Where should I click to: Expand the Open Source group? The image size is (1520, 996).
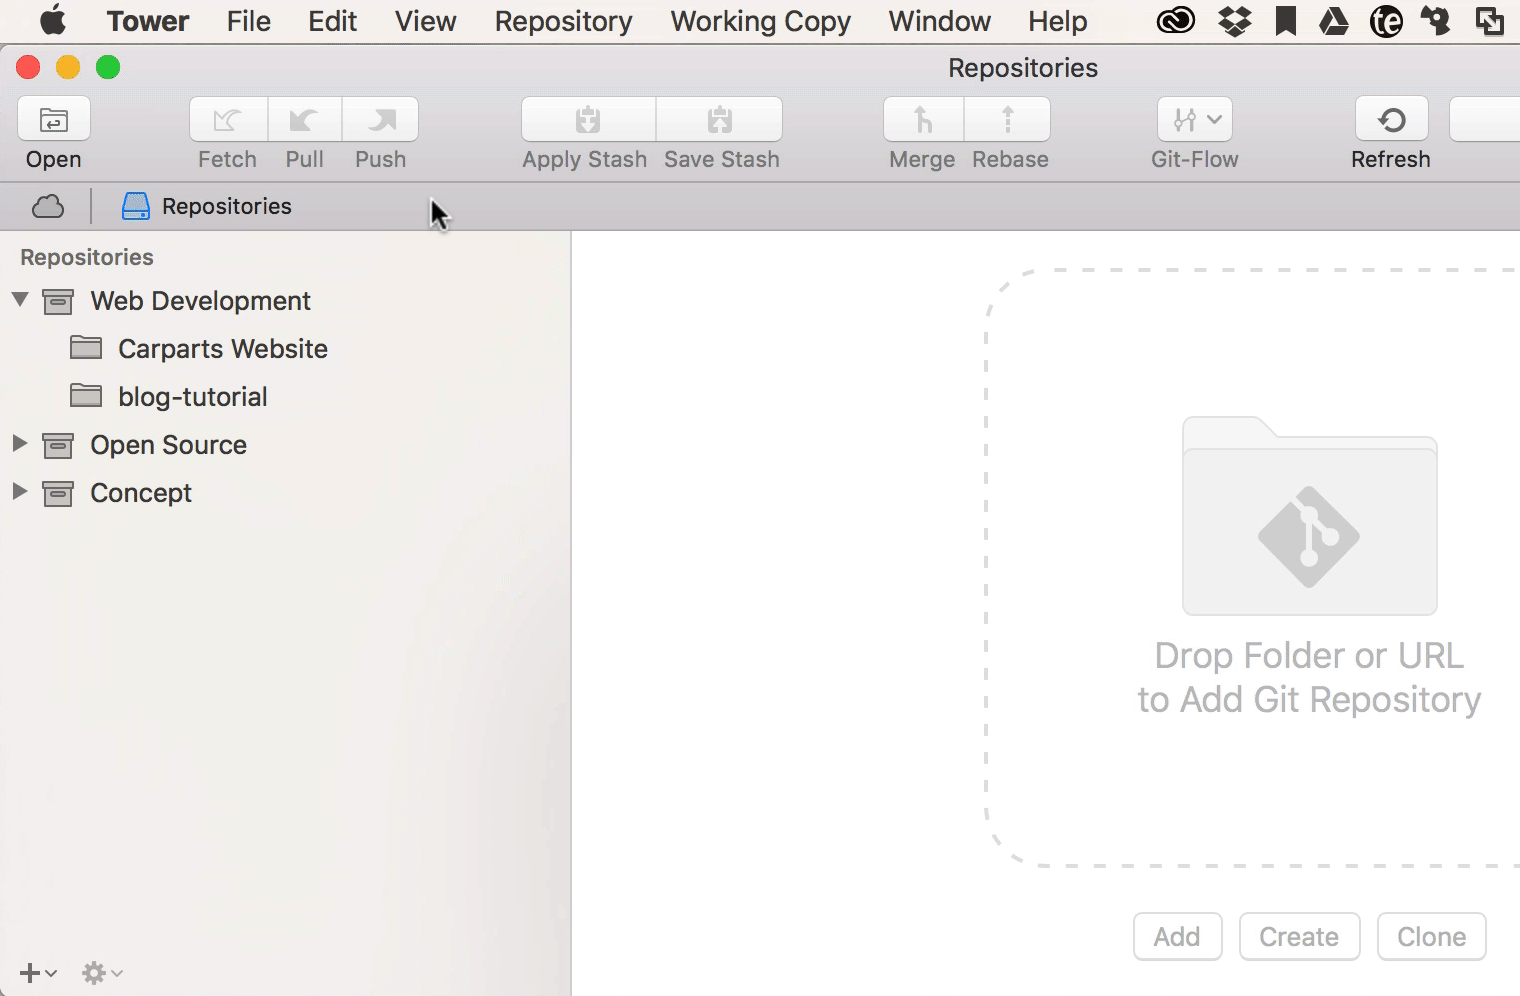coord(19,443)
